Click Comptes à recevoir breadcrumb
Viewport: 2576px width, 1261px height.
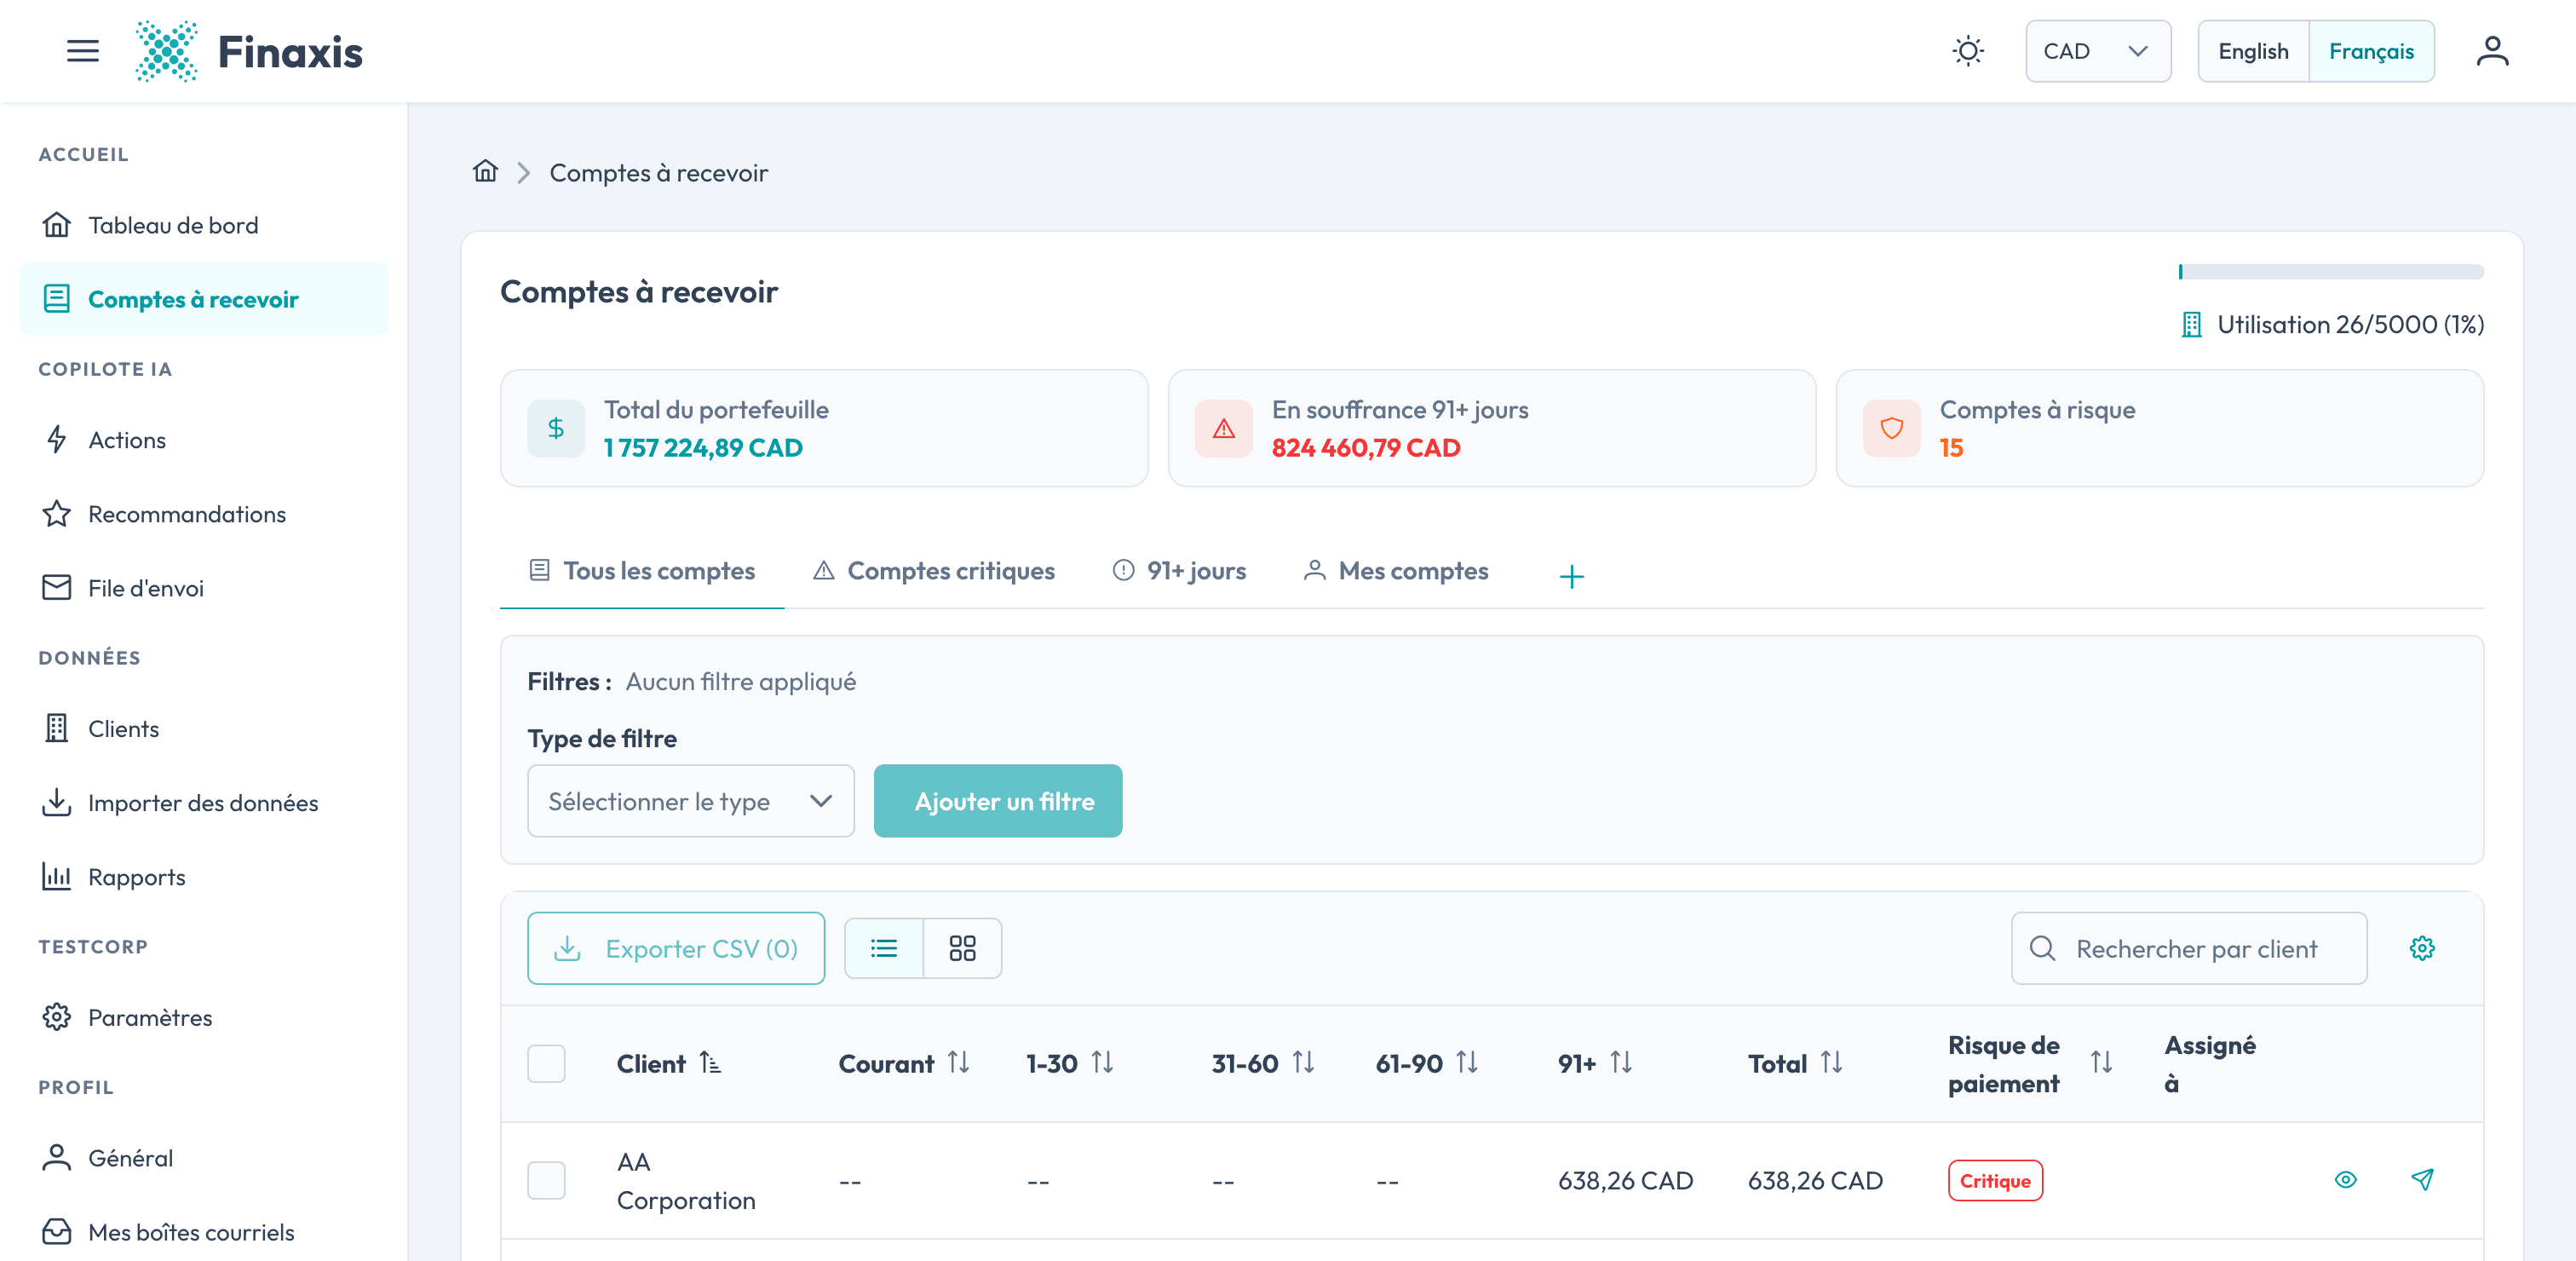[659, 173]
